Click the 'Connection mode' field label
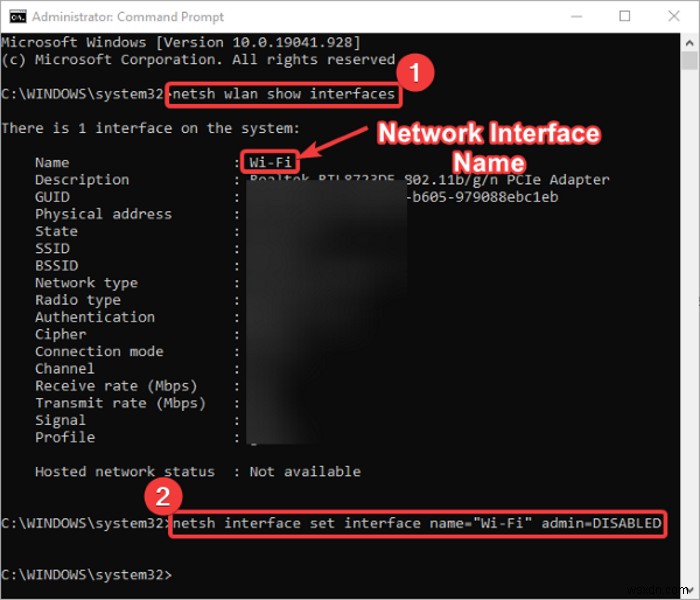700x600 pixels. pos(99,351)
